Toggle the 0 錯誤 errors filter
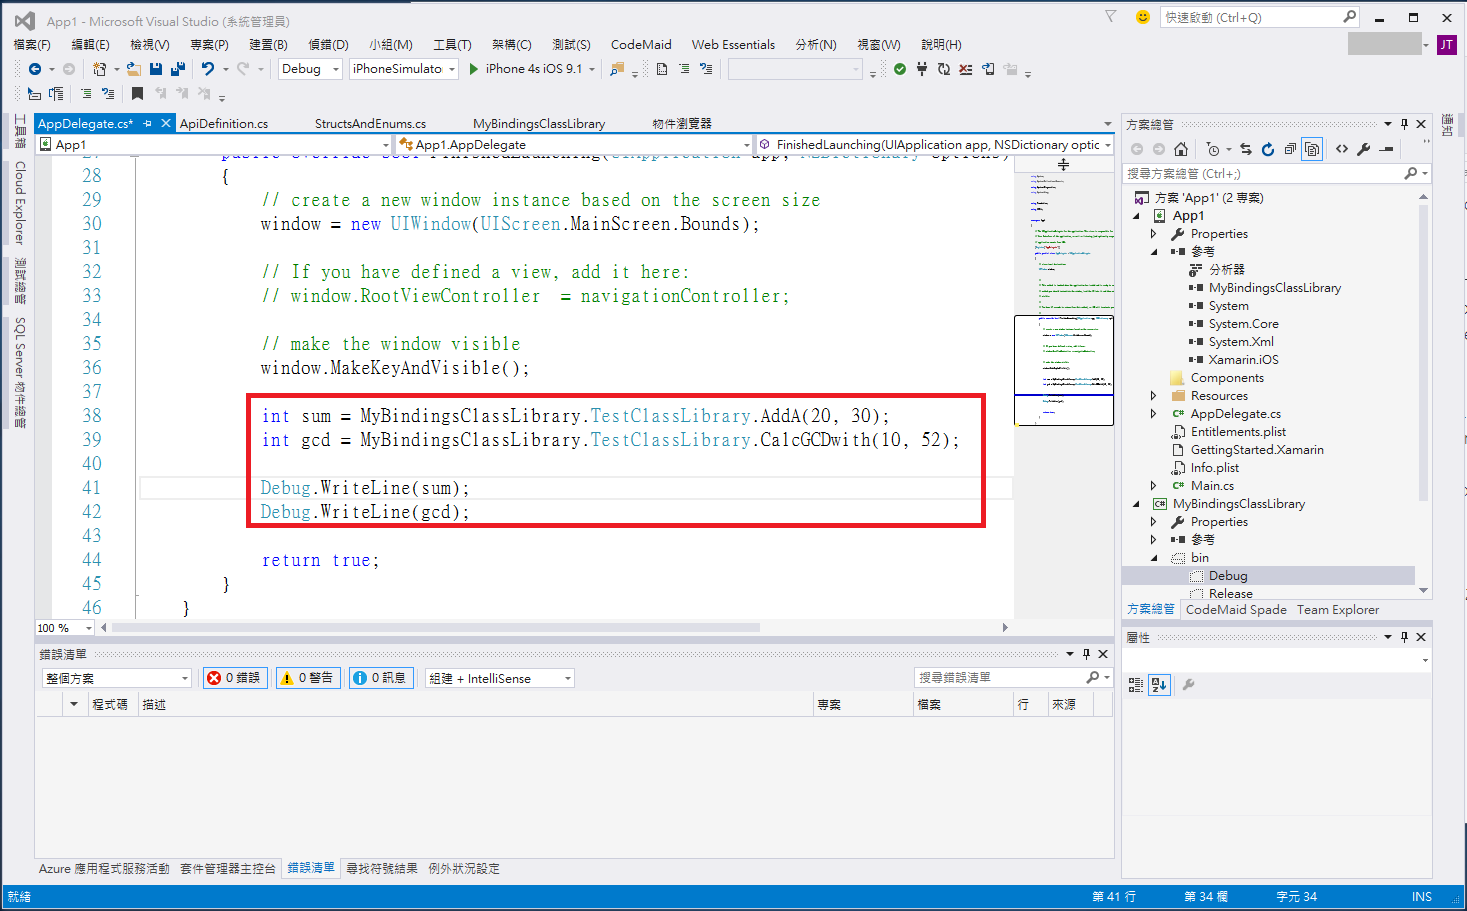Image resolution: width=1467 pixels, height=911 pixels. click(234, 678)
